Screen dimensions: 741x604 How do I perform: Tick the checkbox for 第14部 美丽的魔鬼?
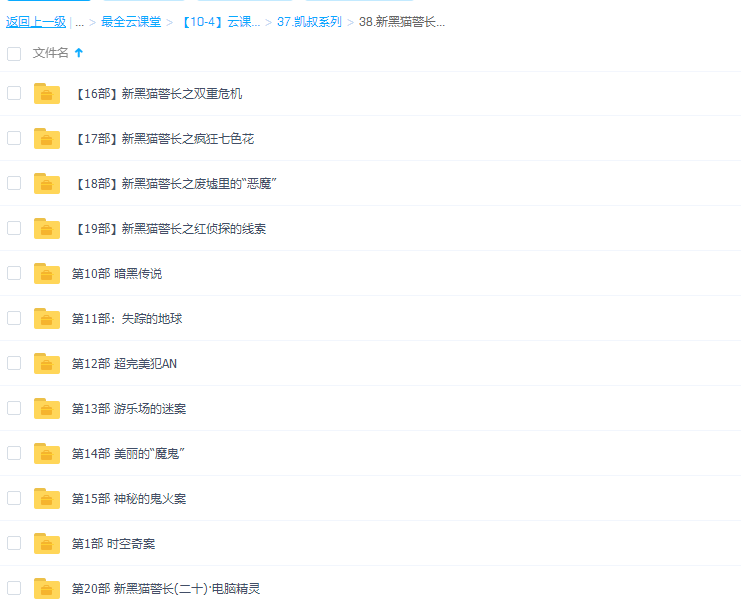14,453
